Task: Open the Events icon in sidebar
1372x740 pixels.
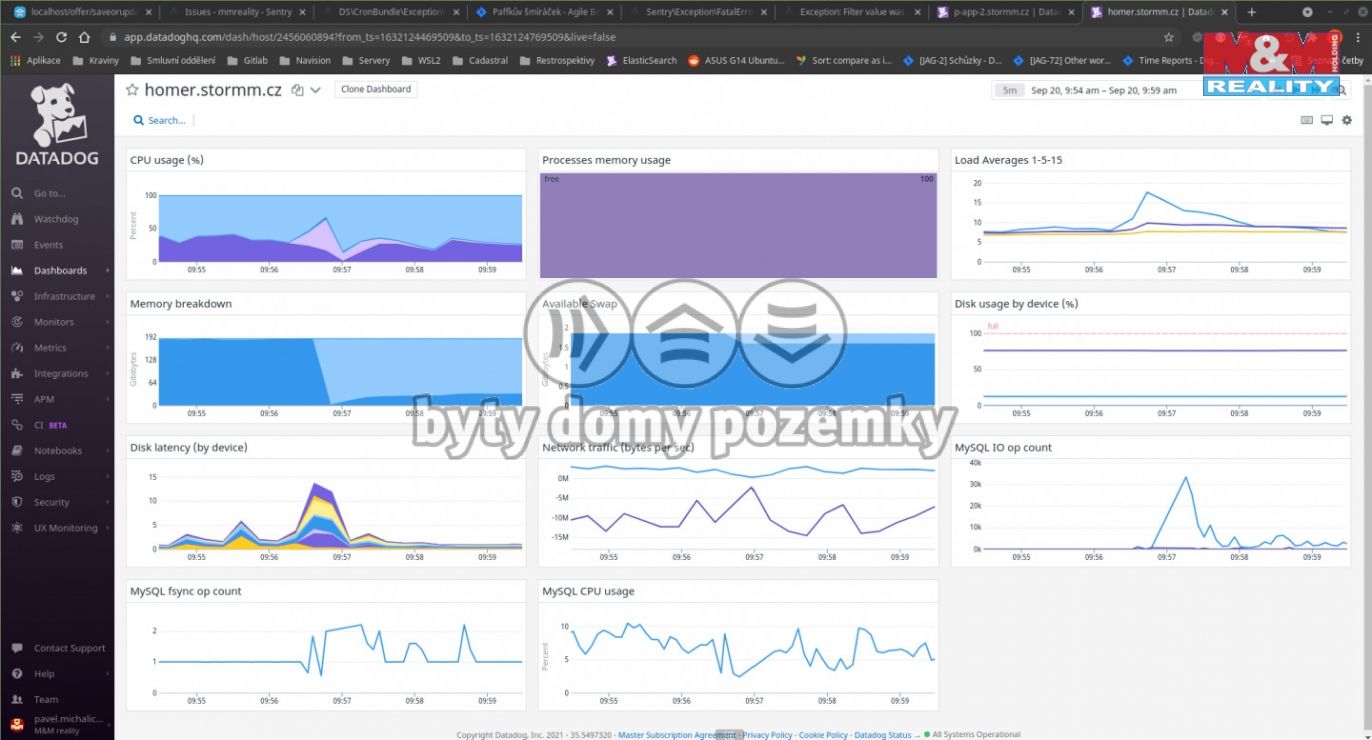Action: coord(16,245)
